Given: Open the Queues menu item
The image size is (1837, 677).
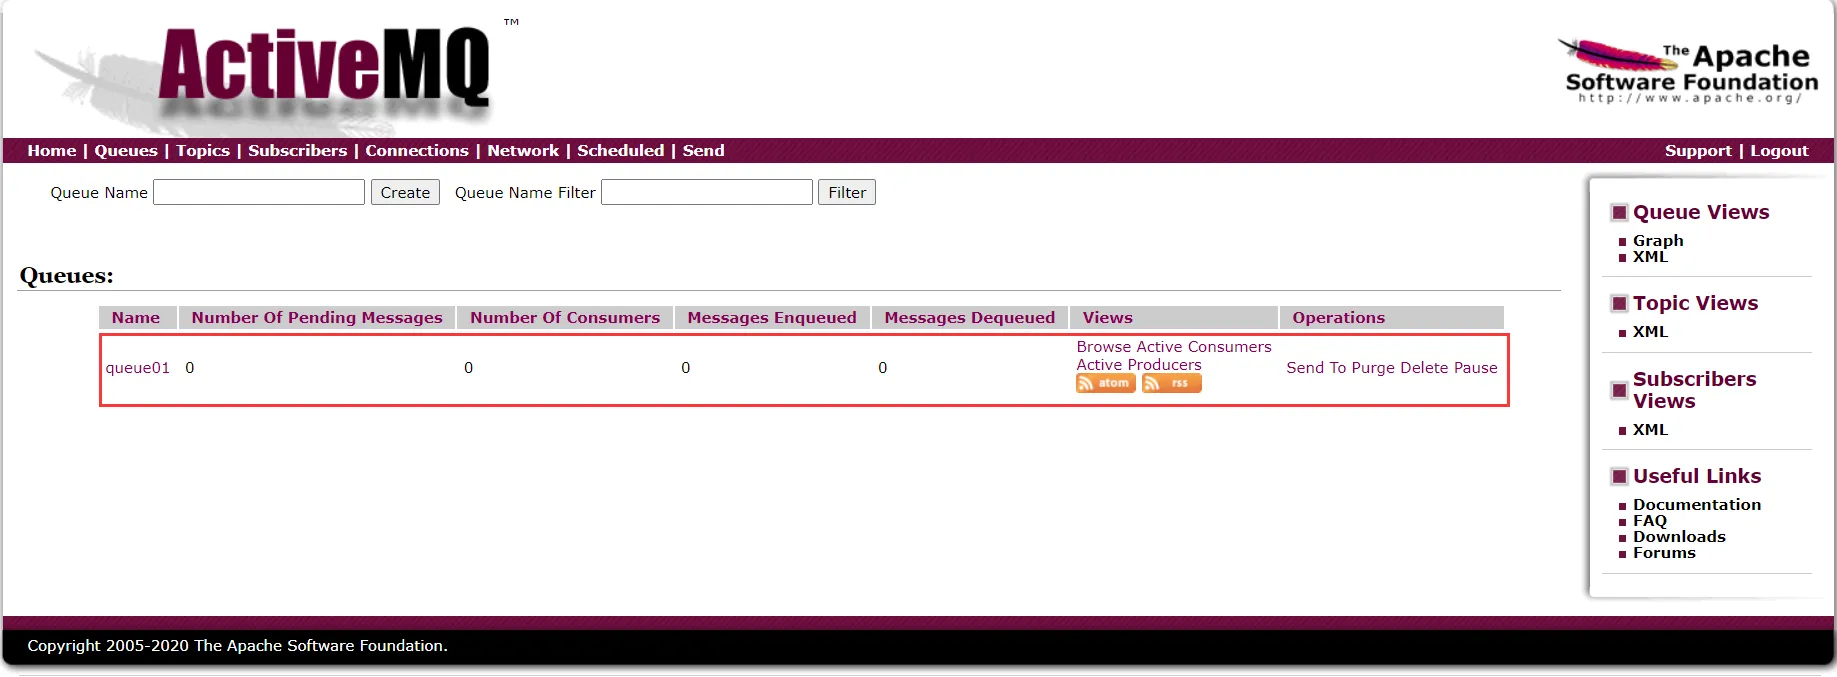Looking at the screenshot, I should [126, 151].
